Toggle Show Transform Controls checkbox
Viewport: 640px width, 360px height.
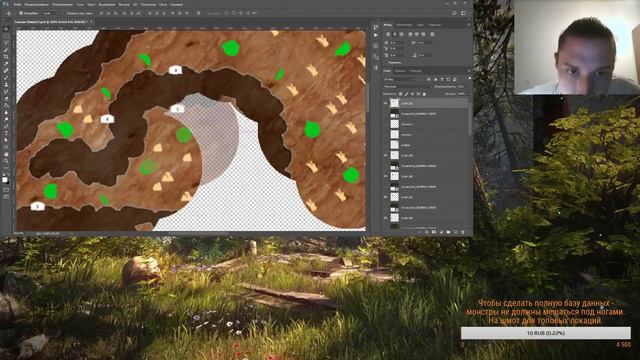[x=64, y=13]
